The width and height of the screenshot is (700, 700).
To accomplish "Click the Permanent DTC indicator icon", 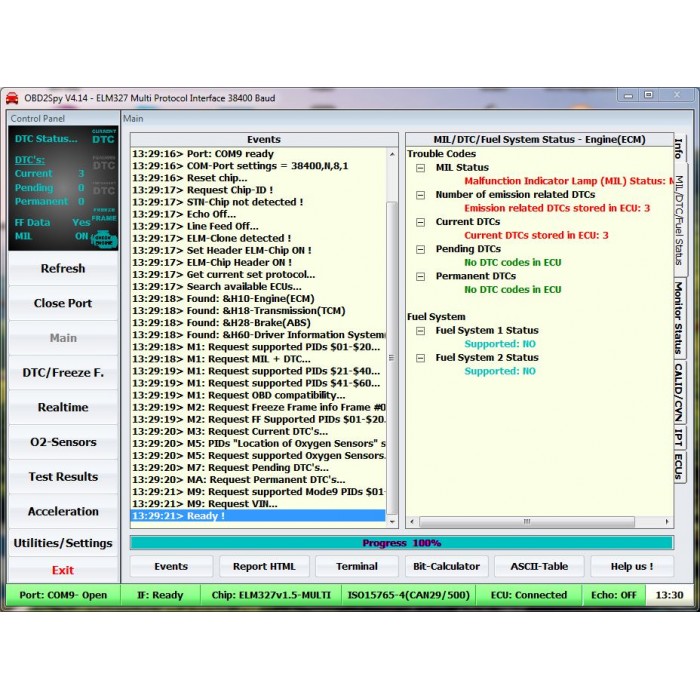I will pos(104,188).
